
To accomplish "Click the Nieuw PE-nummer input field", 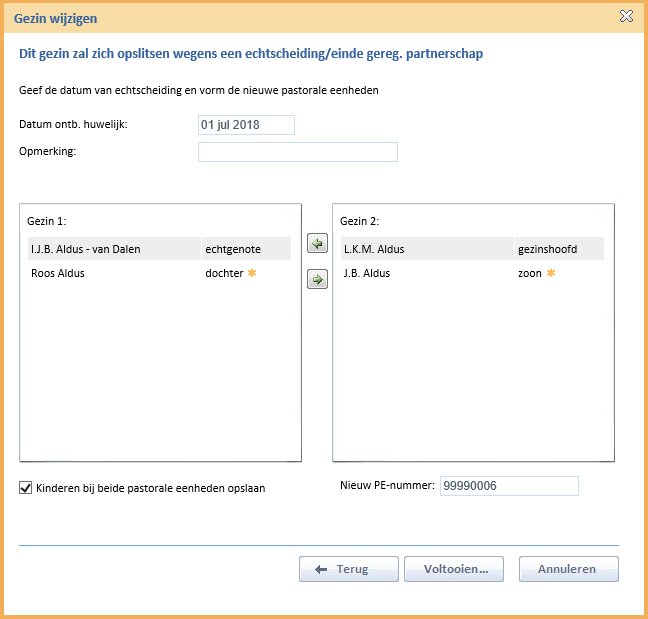I will (x=509, y=486).
